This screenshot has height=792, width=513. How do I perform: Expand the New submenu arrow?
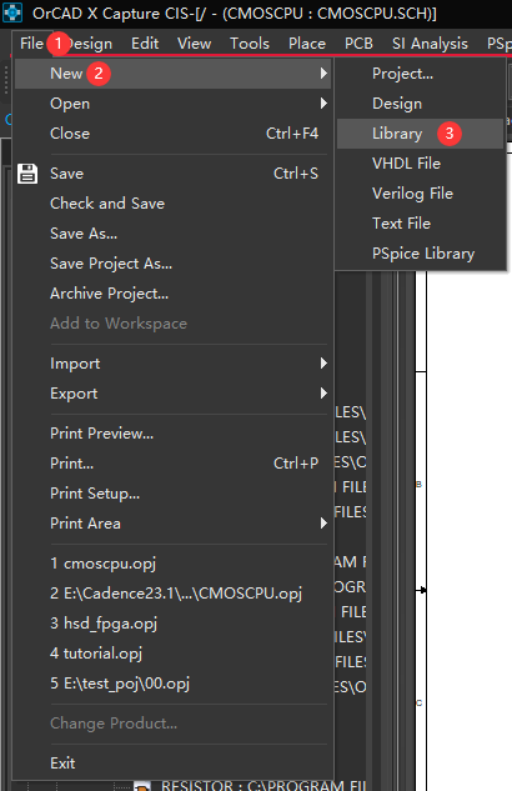(324, 73)
